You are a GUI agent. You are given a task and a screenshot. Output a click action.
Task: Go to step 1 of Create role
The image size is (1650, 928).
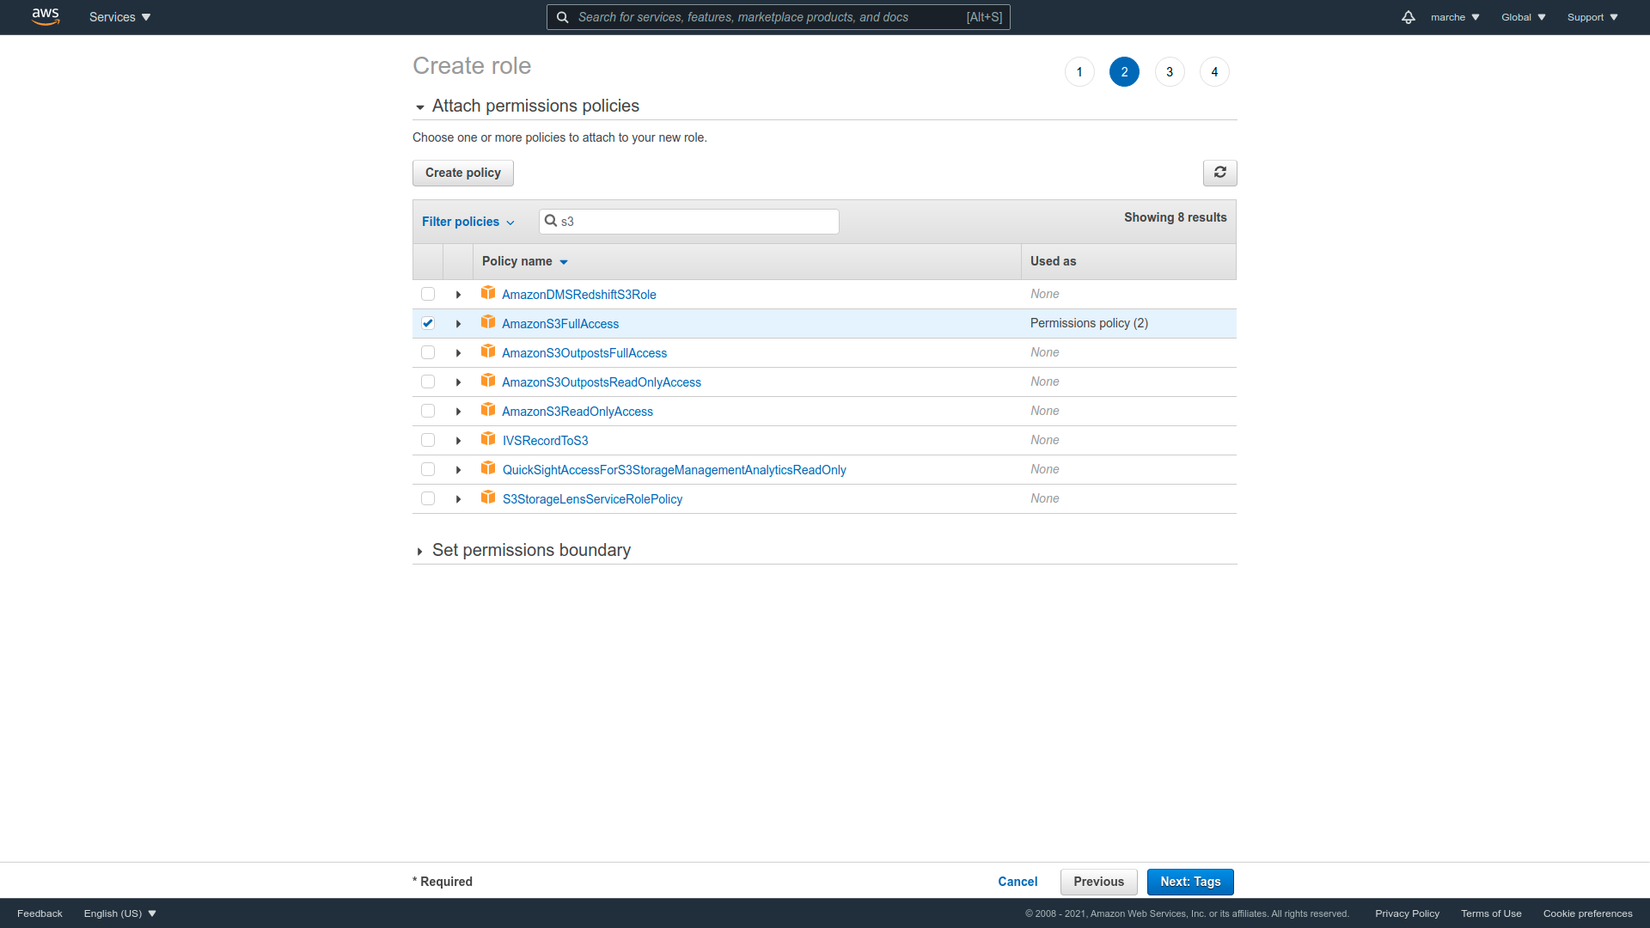pyautogui.click(x=1079, y=72)
